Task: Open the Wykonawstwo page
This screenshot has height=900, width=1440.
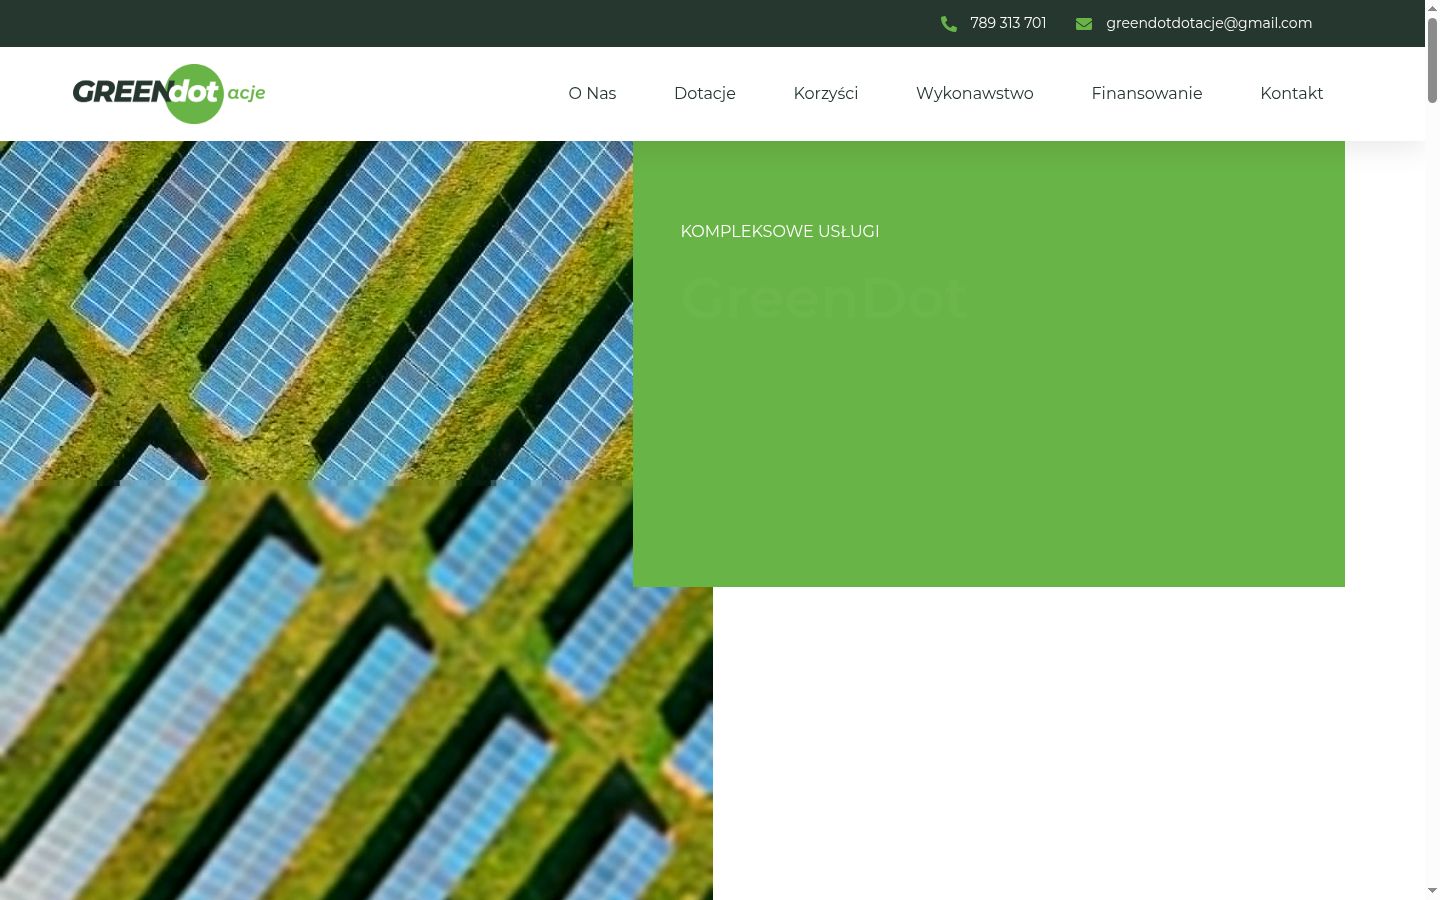Action: point(975,93)
